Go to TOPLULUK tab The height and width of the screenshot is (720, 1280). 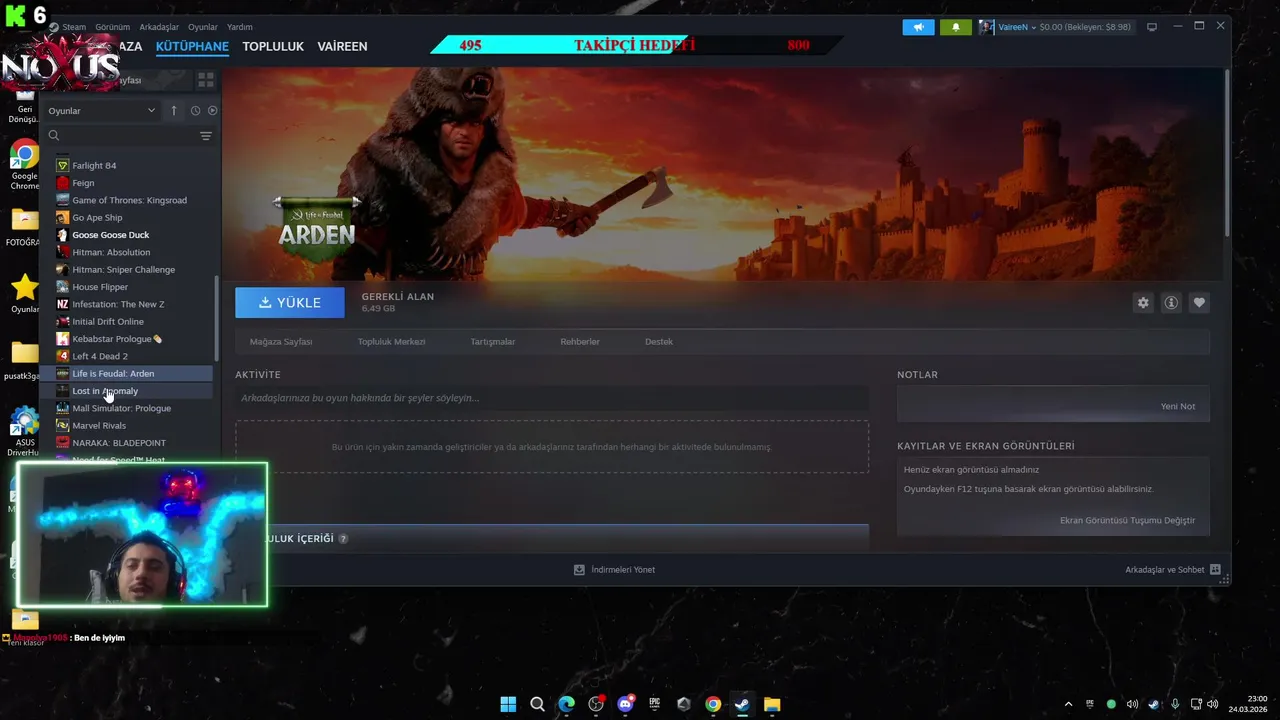tap(273, 46)
